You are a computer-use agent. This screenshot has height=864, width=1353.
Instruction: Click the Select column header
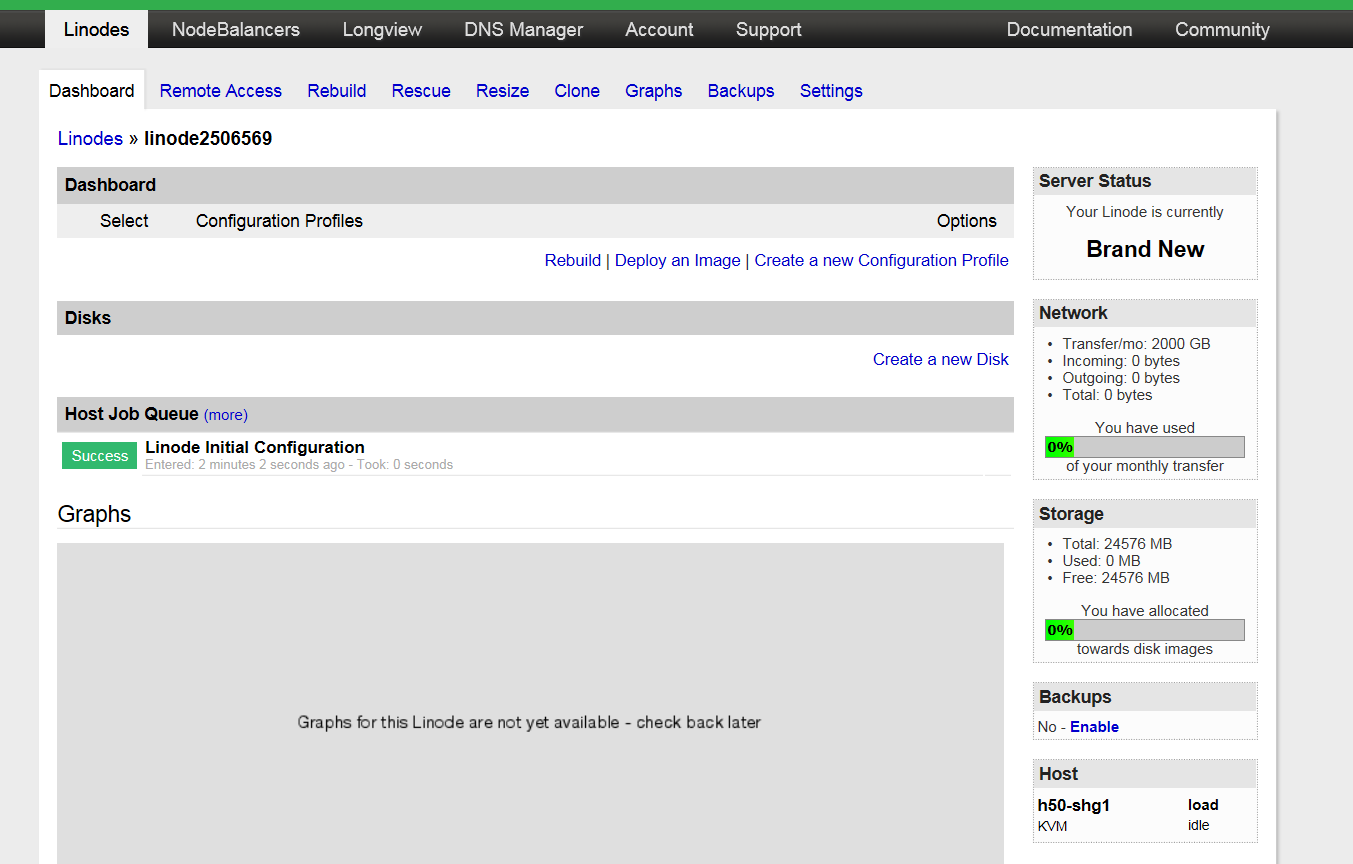click(x=124, y=221)
